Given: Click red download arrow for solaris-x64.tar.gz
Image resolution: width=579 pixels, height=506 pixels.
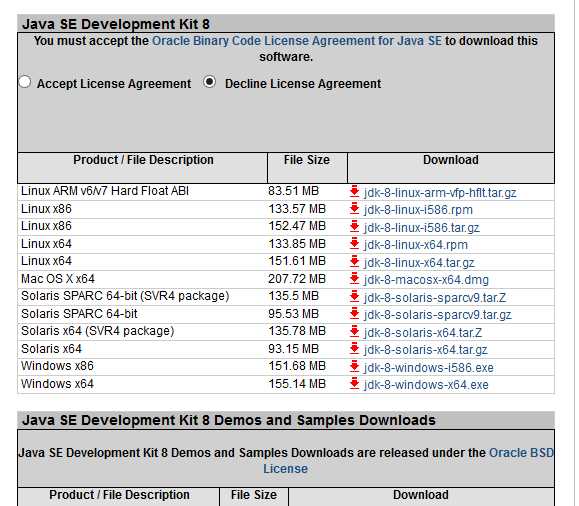Looking at the screenshot, I should [x=354, y=348].
